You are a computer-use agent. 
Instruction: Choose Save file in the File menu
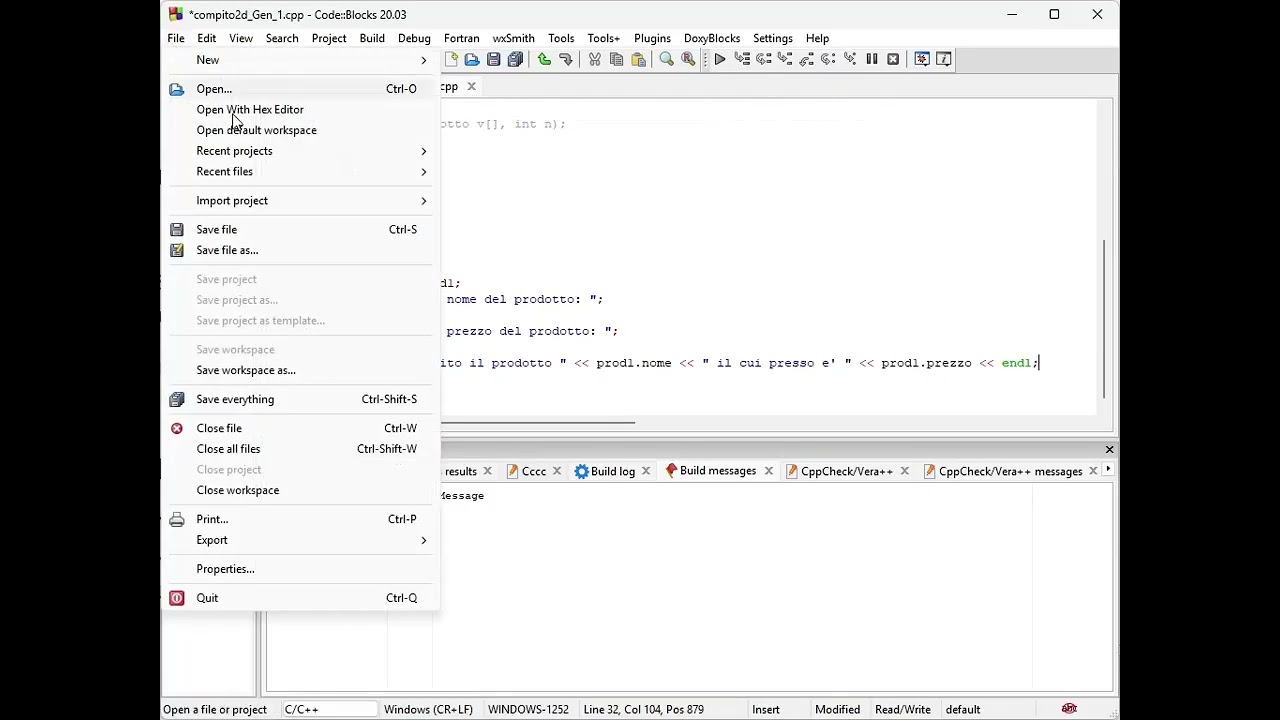(301, 230)
